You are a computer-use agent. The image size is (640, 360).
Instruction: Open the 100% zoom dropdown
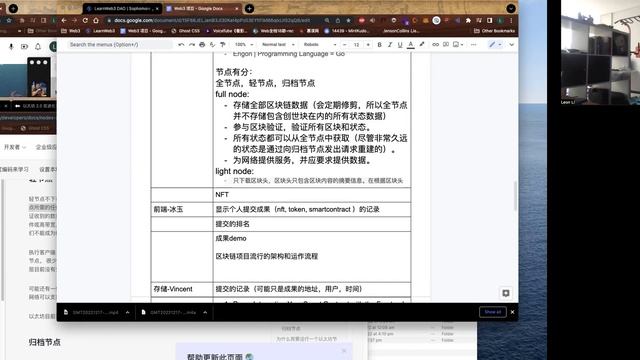pos(244,44)
